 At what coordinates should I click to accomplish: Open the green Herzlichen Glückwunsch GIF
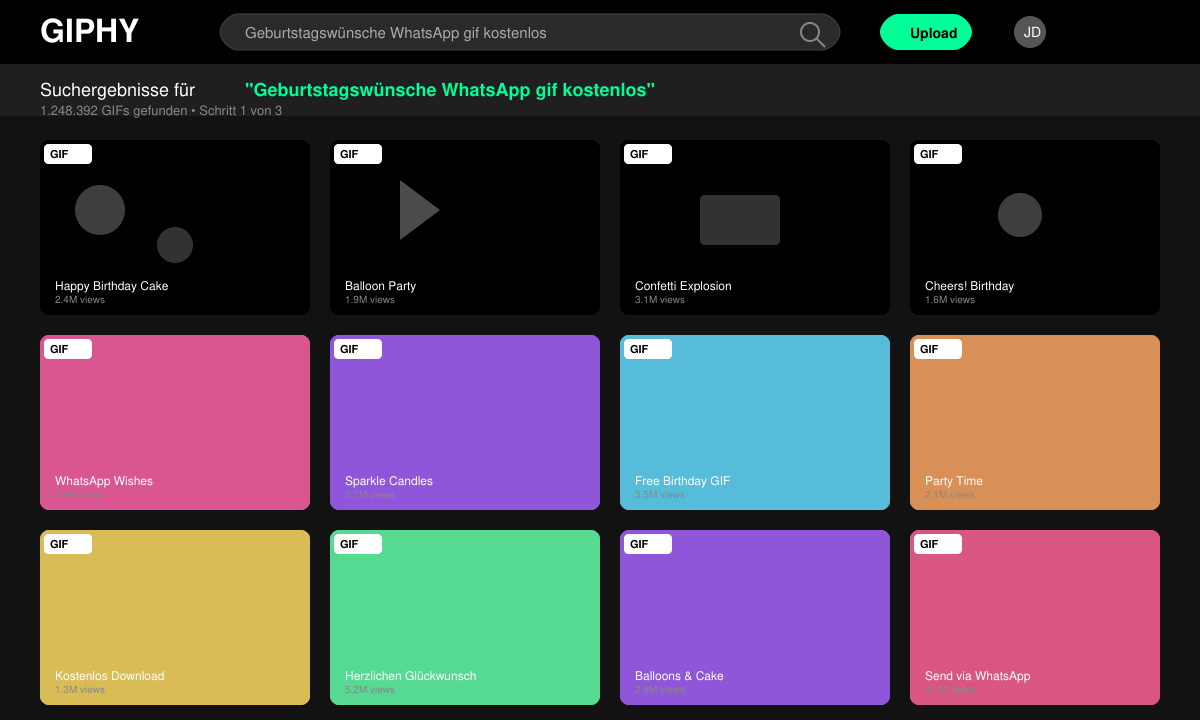465,617
